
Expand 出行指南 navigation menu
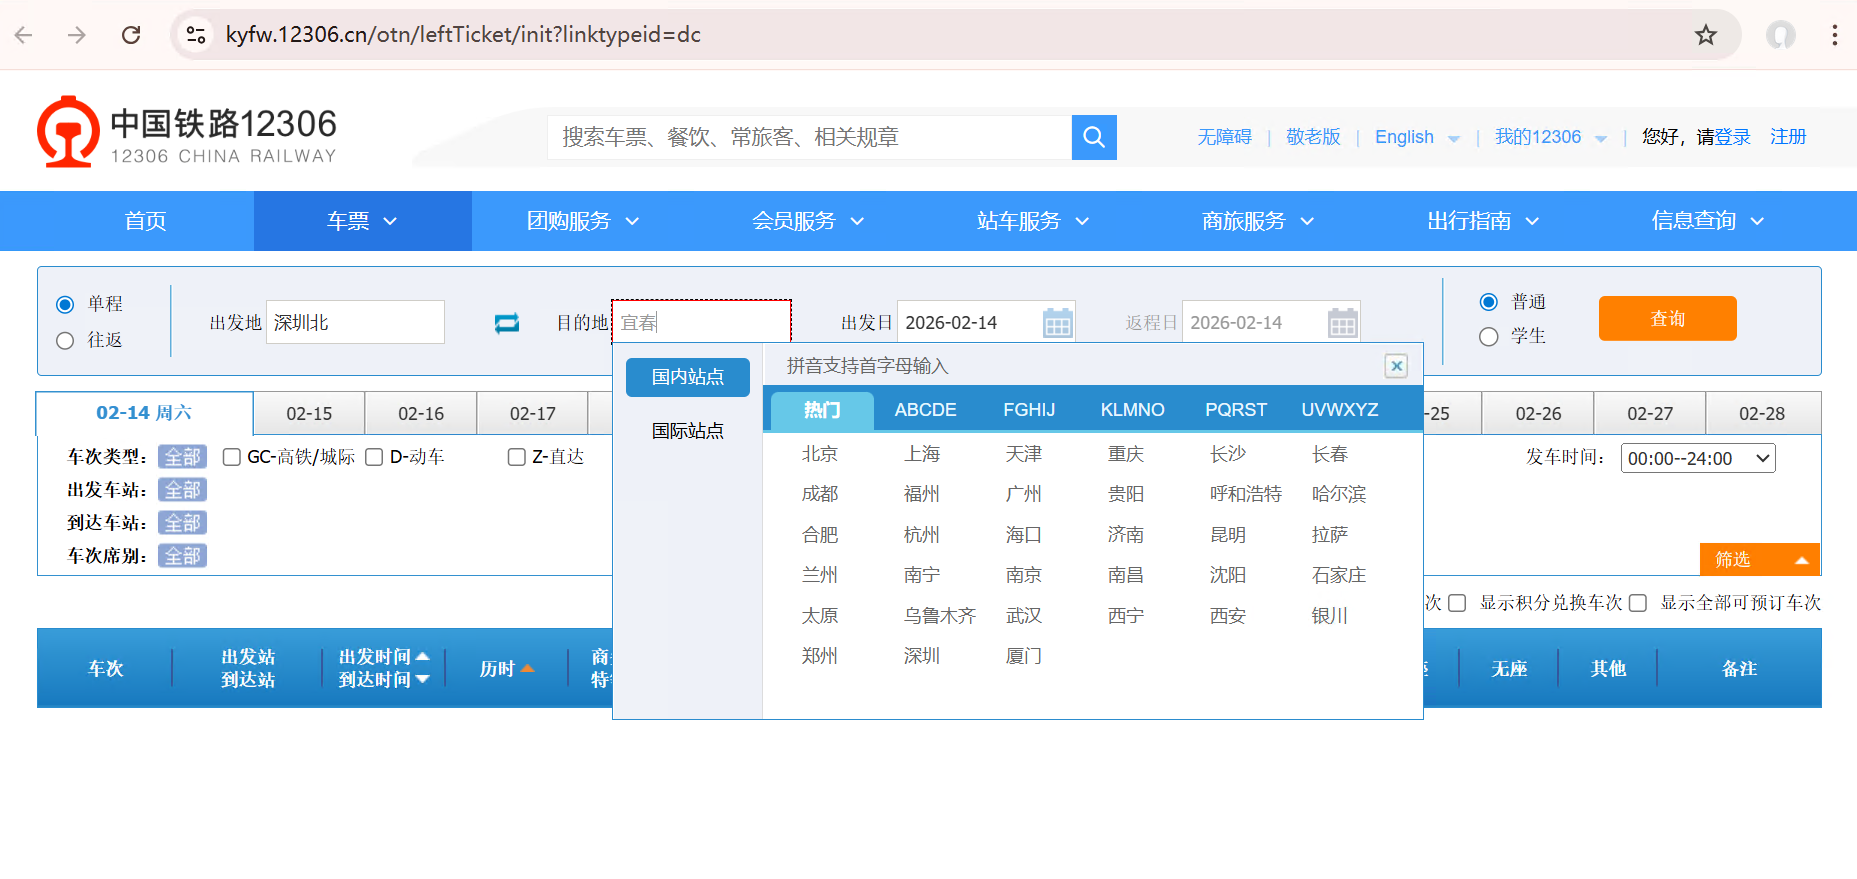click(x=1483, y=221)
